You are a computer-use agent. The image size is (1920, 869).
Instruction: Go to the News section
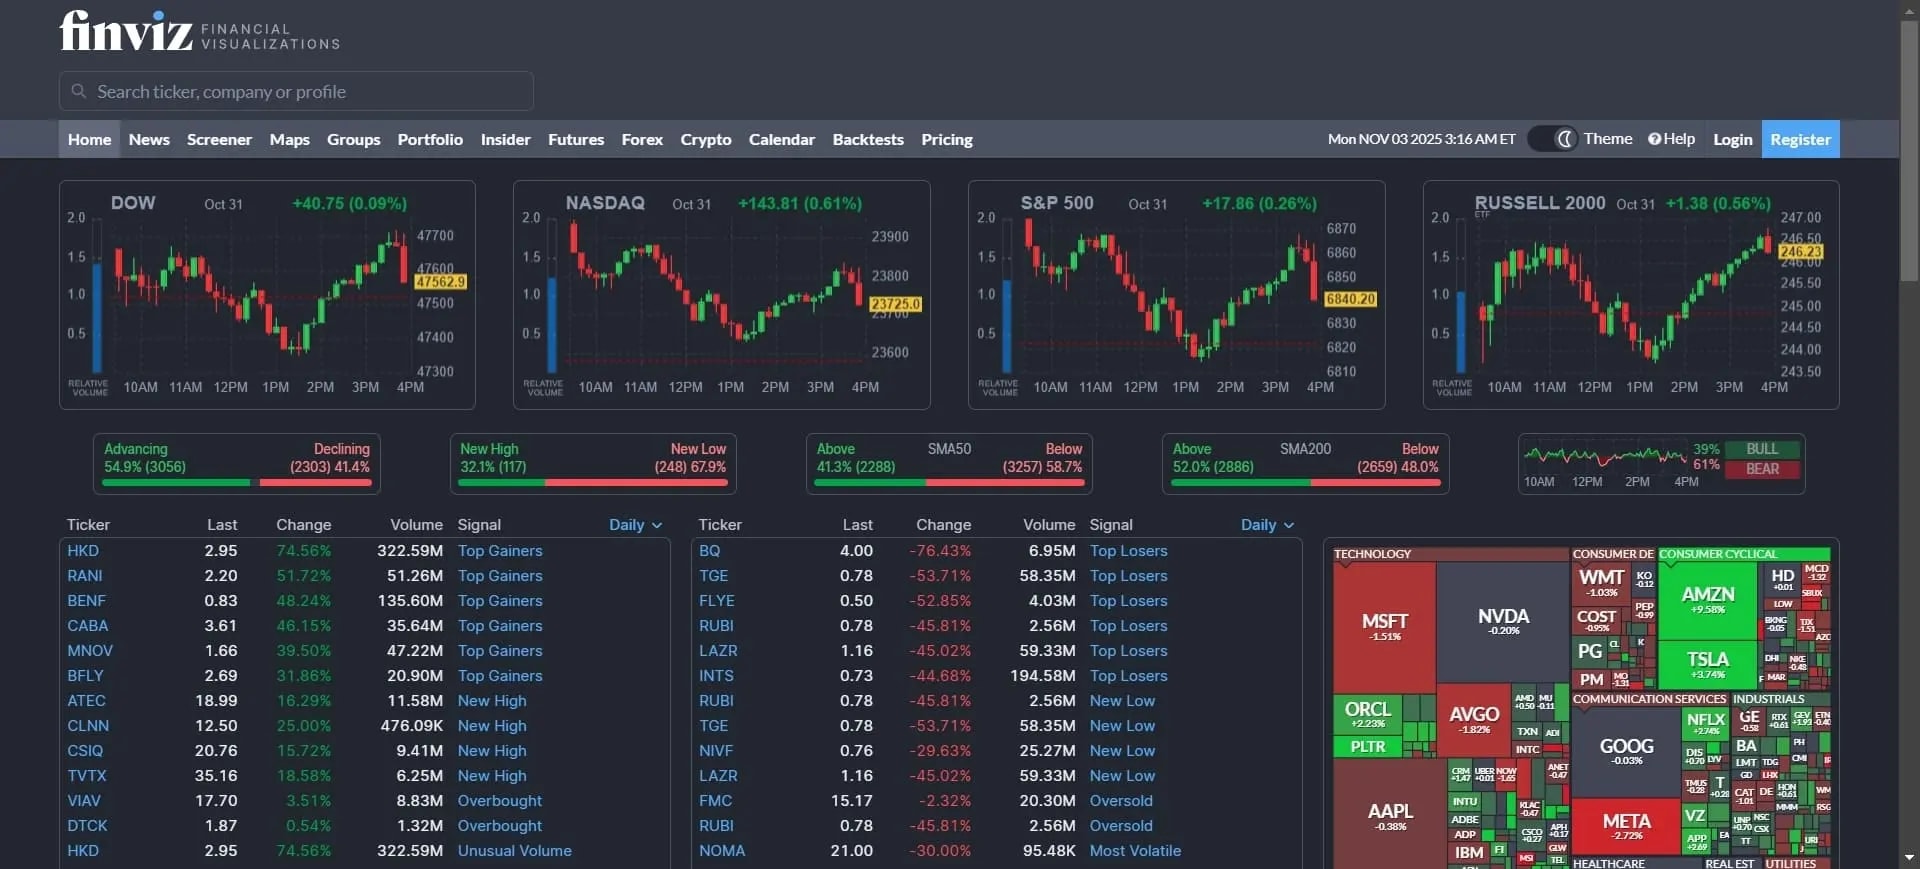point(149,139)
